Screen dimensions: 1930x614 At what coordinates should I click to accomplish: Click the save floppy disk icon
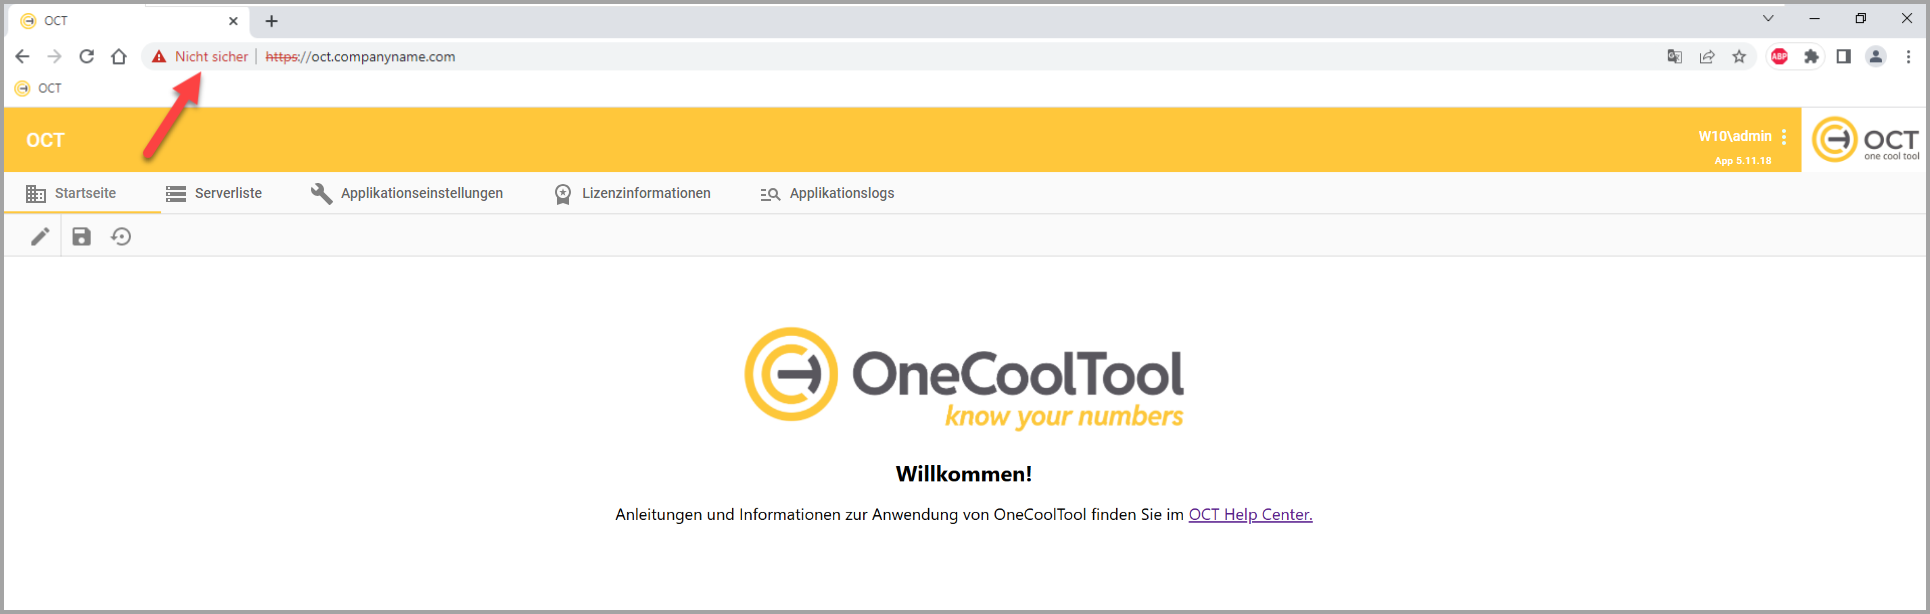tap(82, 237)
